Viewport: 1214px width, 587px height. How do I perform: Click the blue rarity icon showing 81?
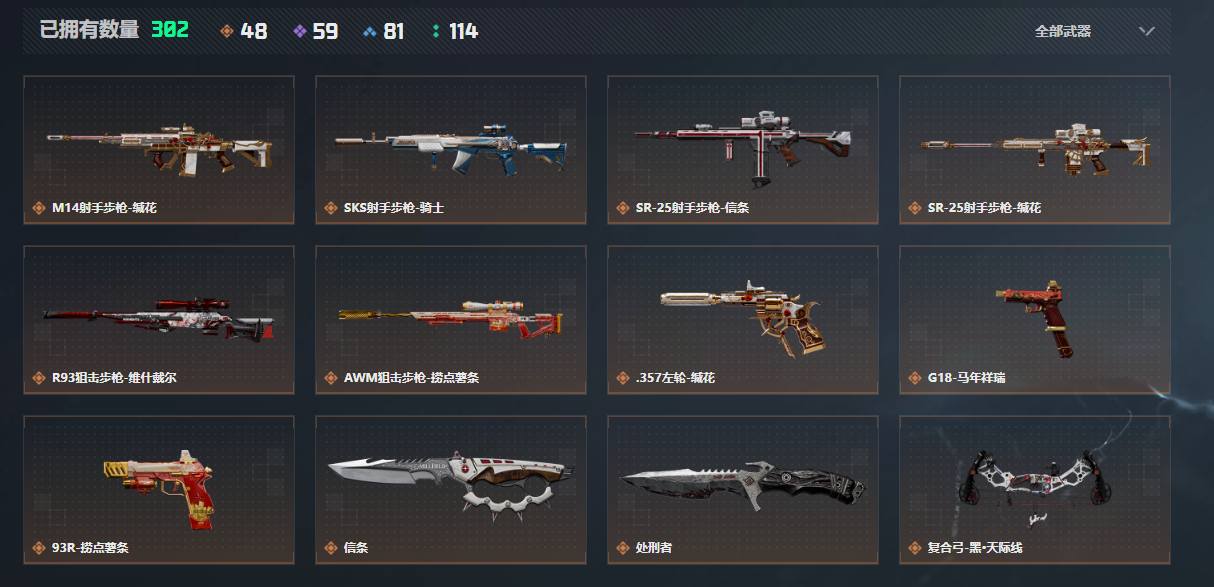pyautogui.click(x=370, y=31)
